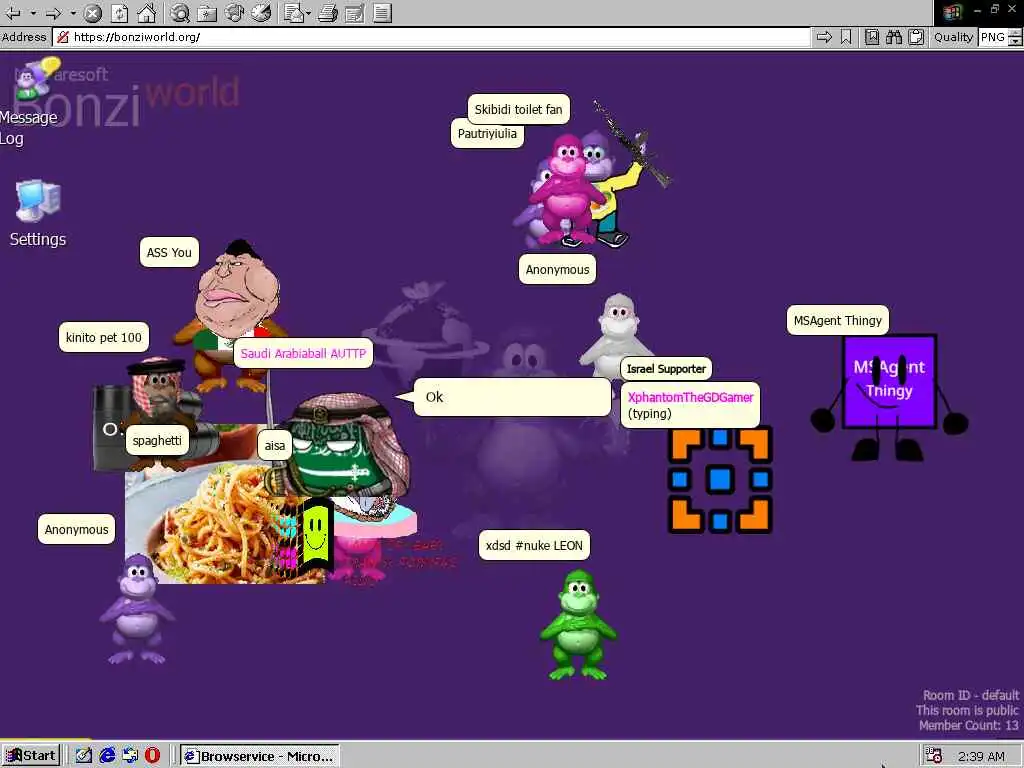Click the Go arrow next to address
This screenshot has height=768, width=1024.
point(824,37)
